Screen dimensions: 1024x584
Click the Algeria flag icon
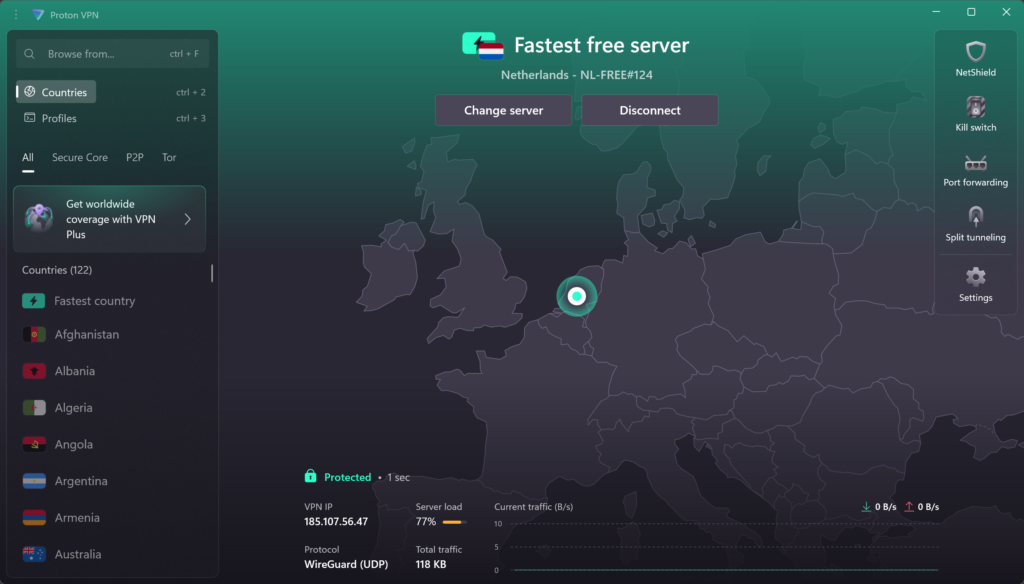(x=34, y=408)
